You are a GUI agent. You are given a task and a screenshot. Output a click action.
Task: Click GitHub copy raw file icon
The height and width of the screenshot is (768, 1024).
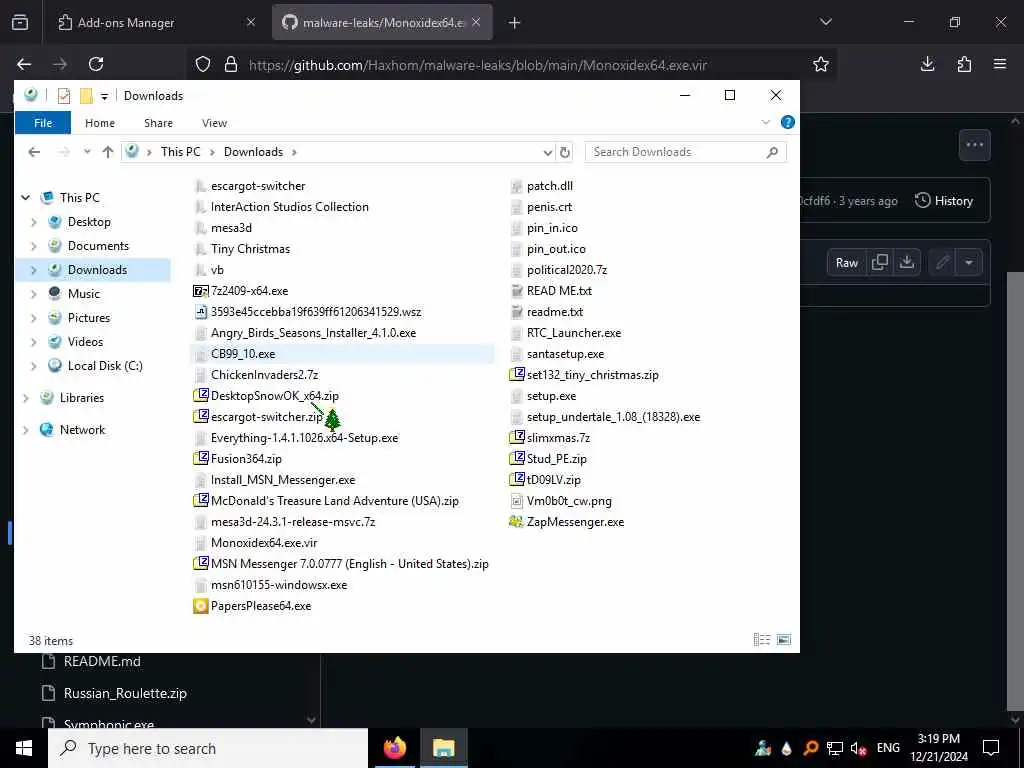coord(880,263)
